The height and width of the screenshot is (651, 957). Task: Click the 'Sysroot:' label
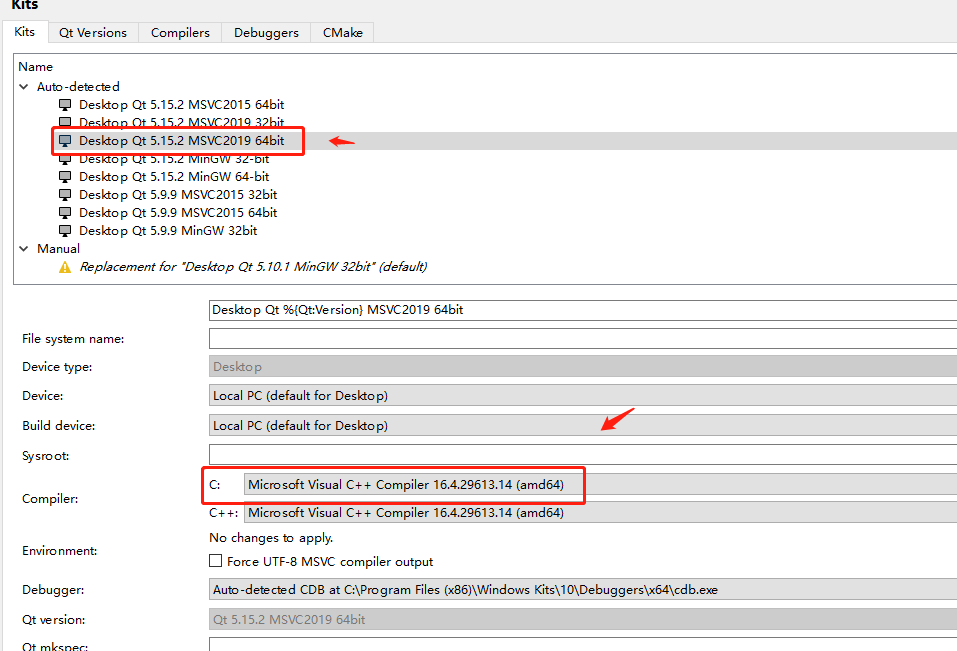tap(46, 456)
